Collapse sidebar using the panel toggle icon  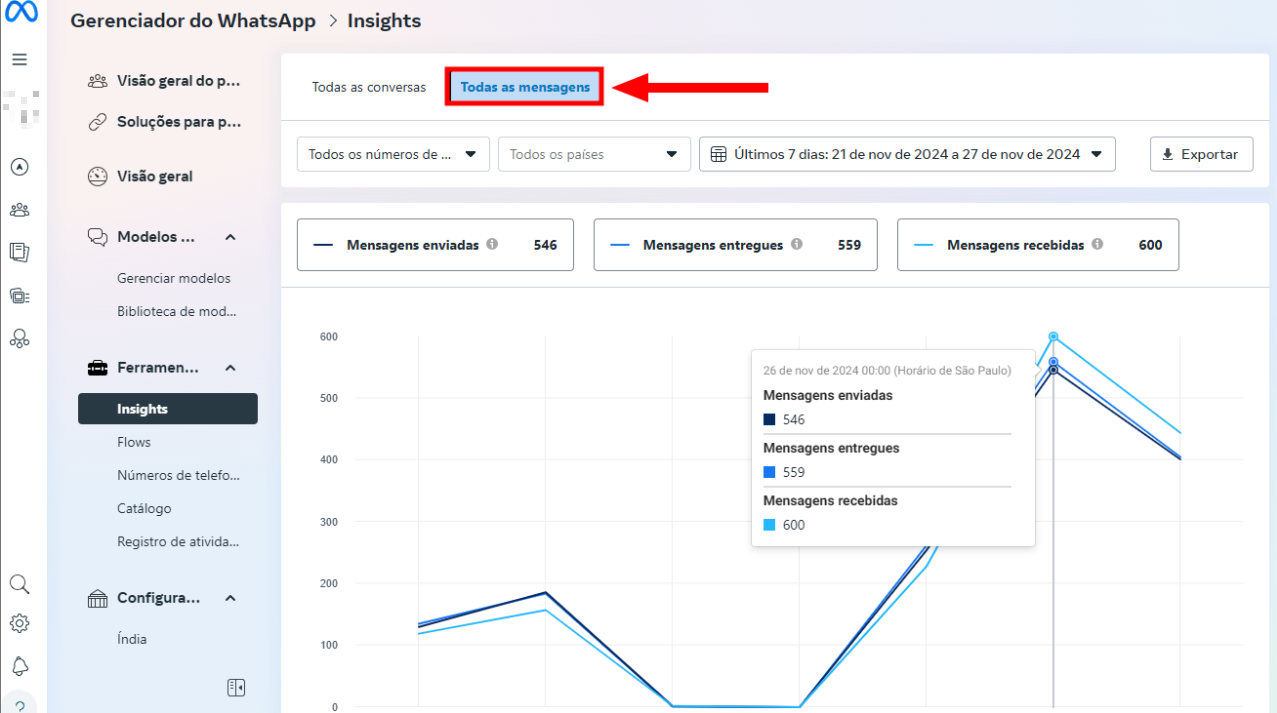click(236, 687)
